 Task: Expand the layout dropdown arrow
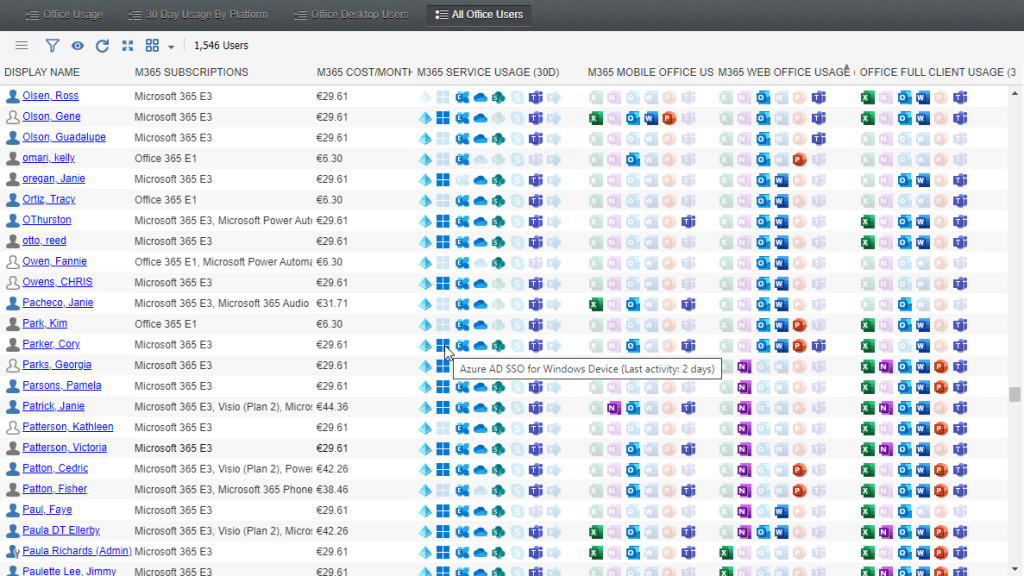point(171,47)
